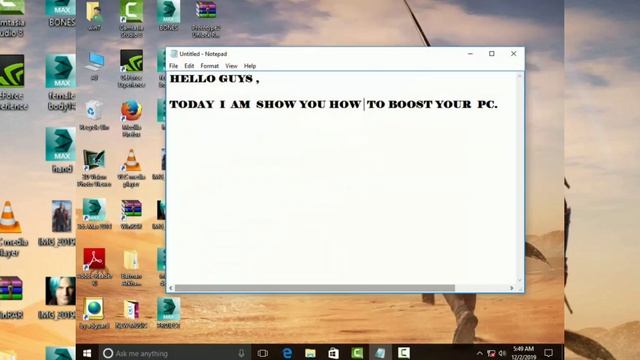
Task: Click the word "BOOST" in the Notepad text
Action: pos(410,104)
